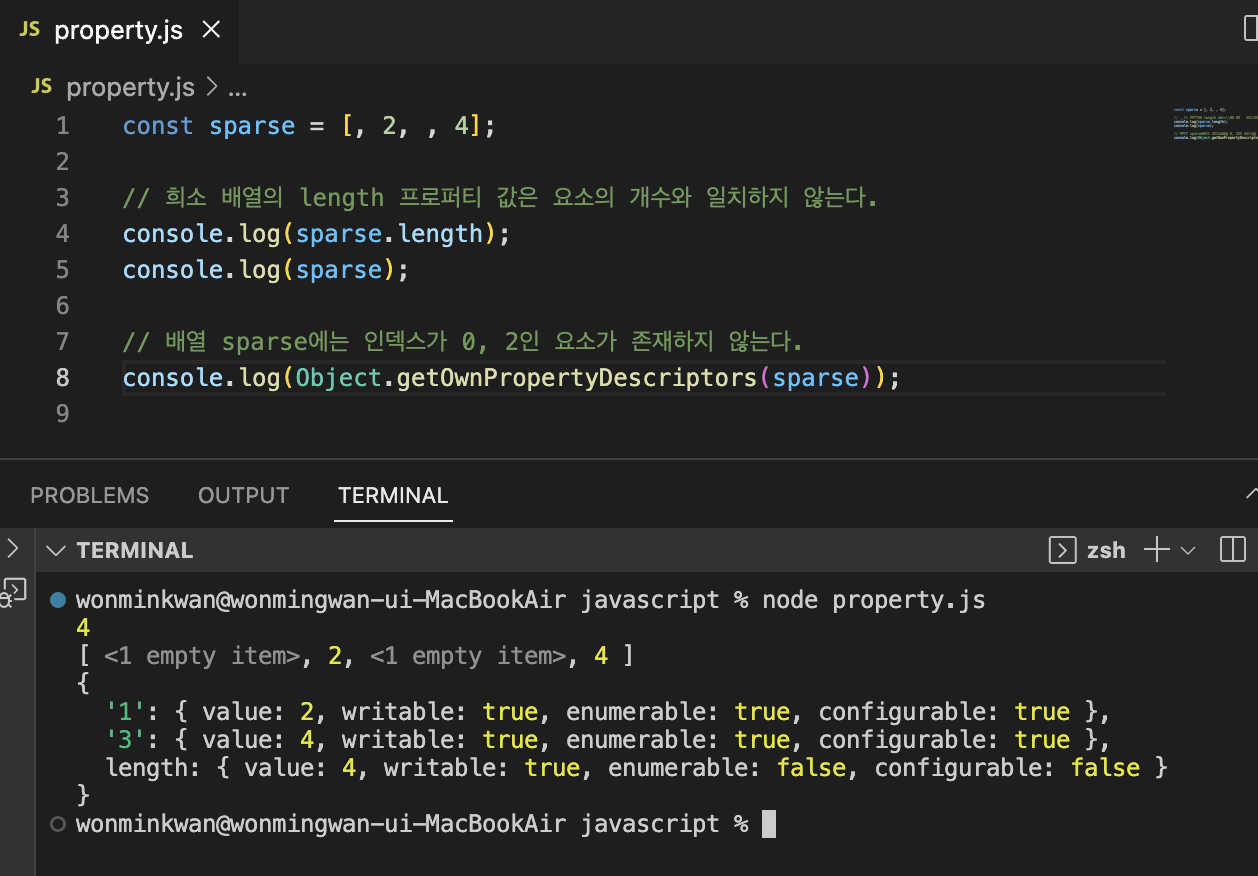The width and height of the screenshot is (1258, 876).
Task: Click 'getOwnPropertyDescriptors' method on line 8
Action: 577,378
